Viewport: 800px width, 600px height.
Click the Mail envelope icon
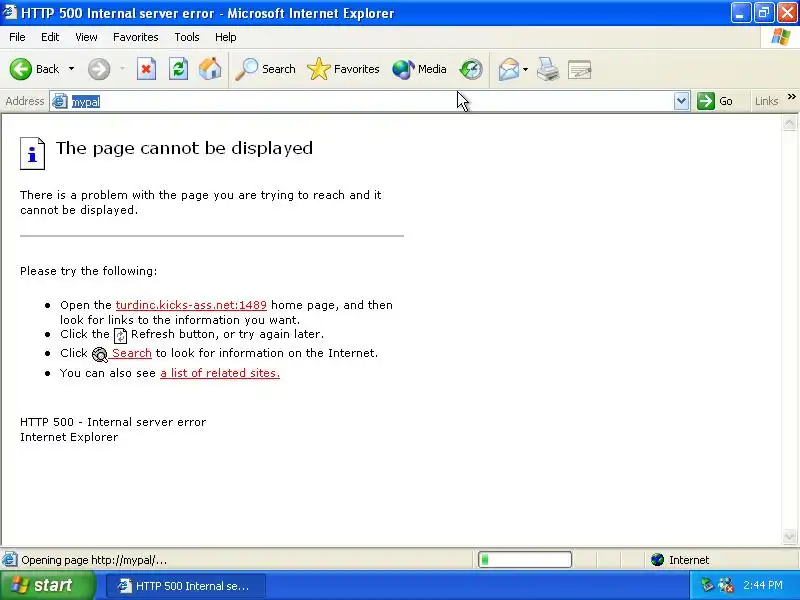pyautogui.click(x=509, y=69)
